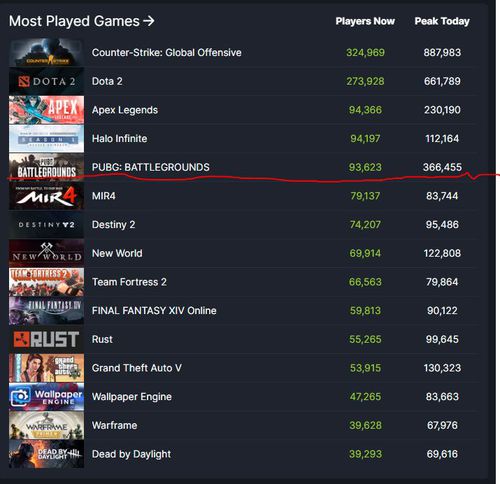Open the PUBG Battlegrounds thumbnail
The image size is (500, 484).
[46, 167]
